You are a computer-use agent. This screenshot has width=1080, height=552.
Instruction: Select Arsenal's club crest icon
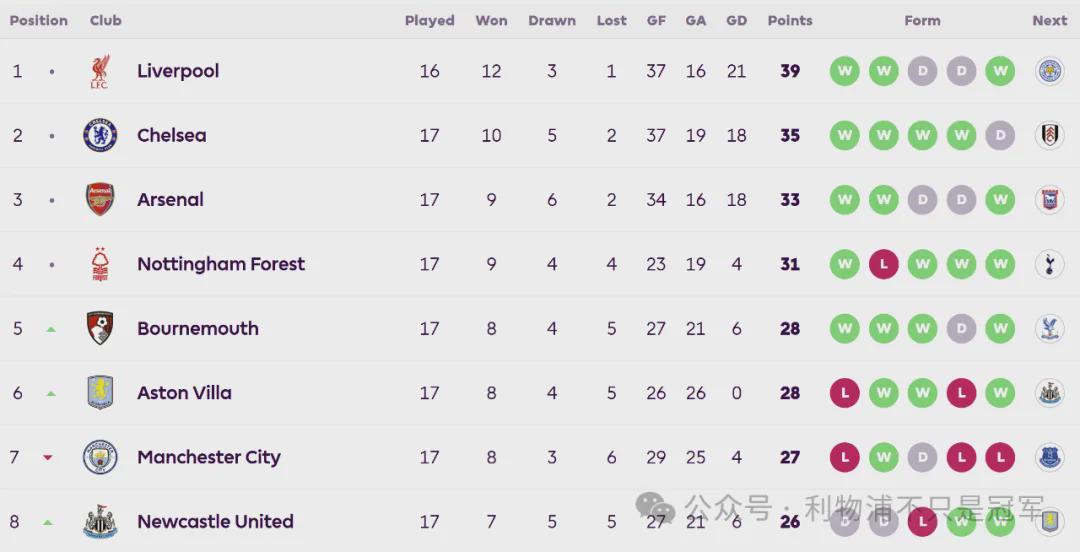[x=100, y=200]
